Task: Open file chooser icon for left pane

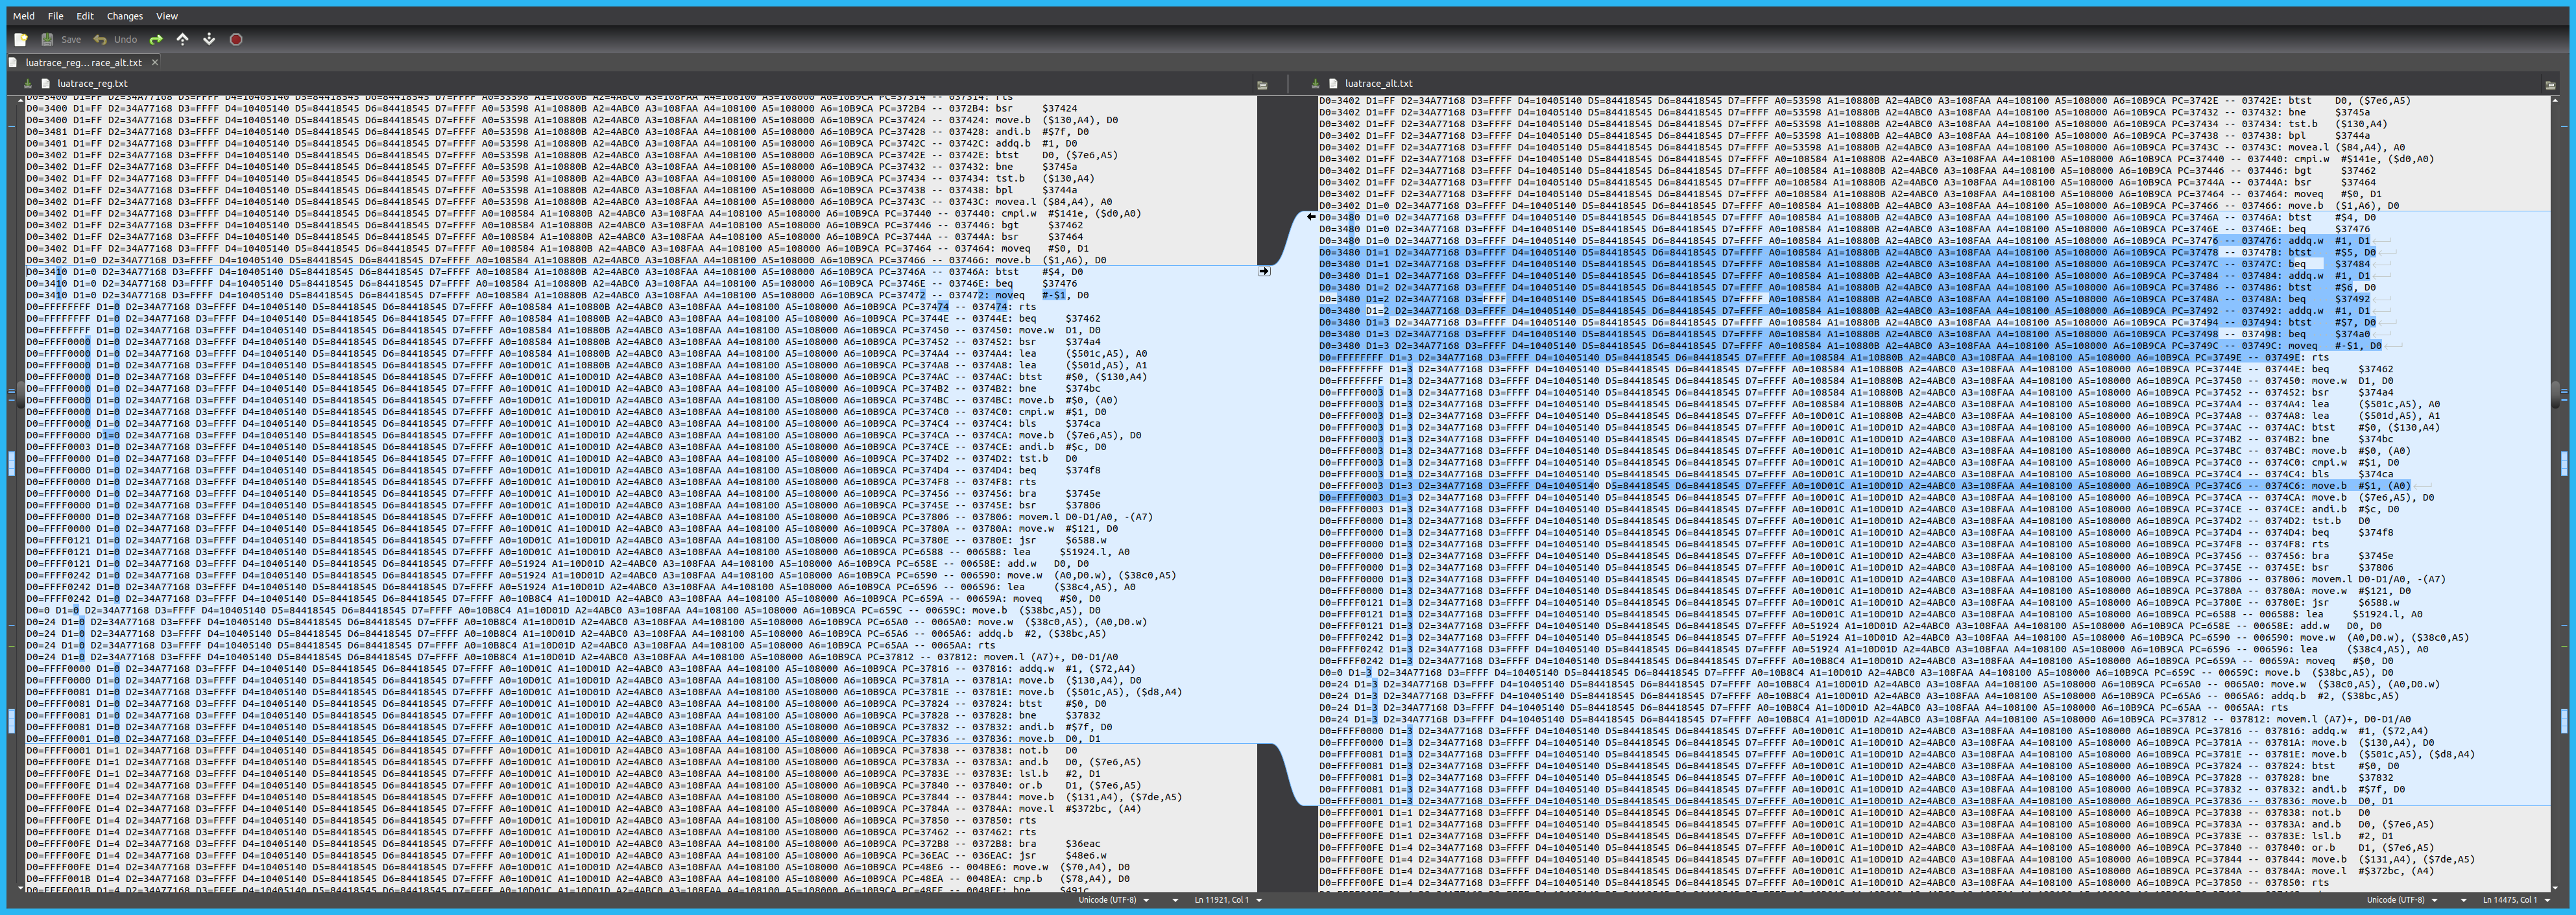Action: (x=1262, y=85)
